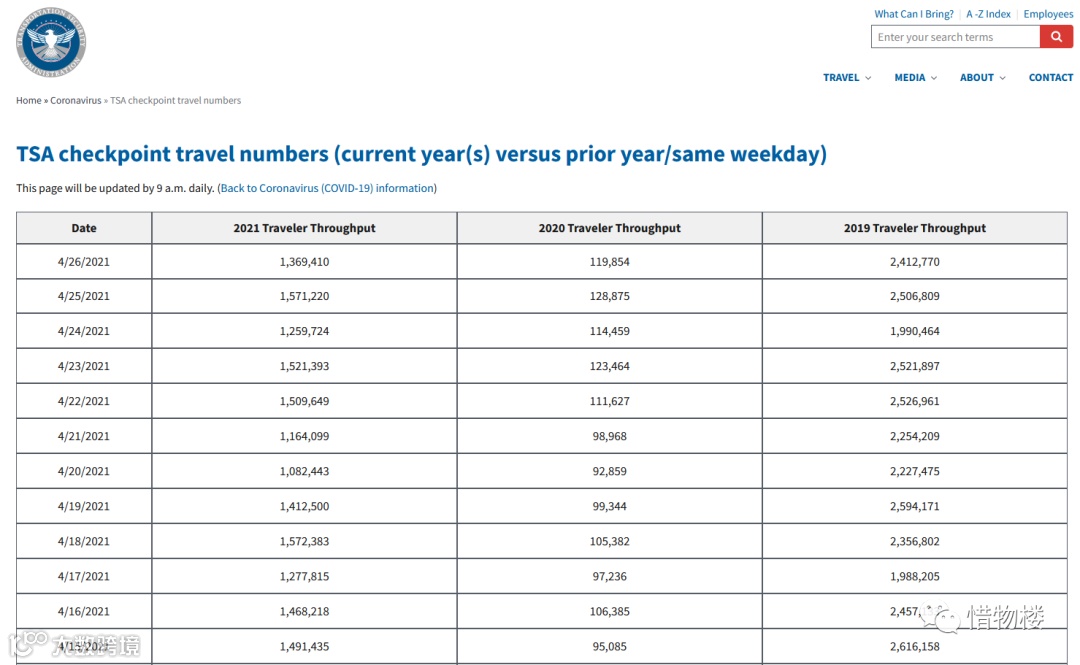
Task: Click the 1,369,410 throughput value
Action: coord(304,262)
